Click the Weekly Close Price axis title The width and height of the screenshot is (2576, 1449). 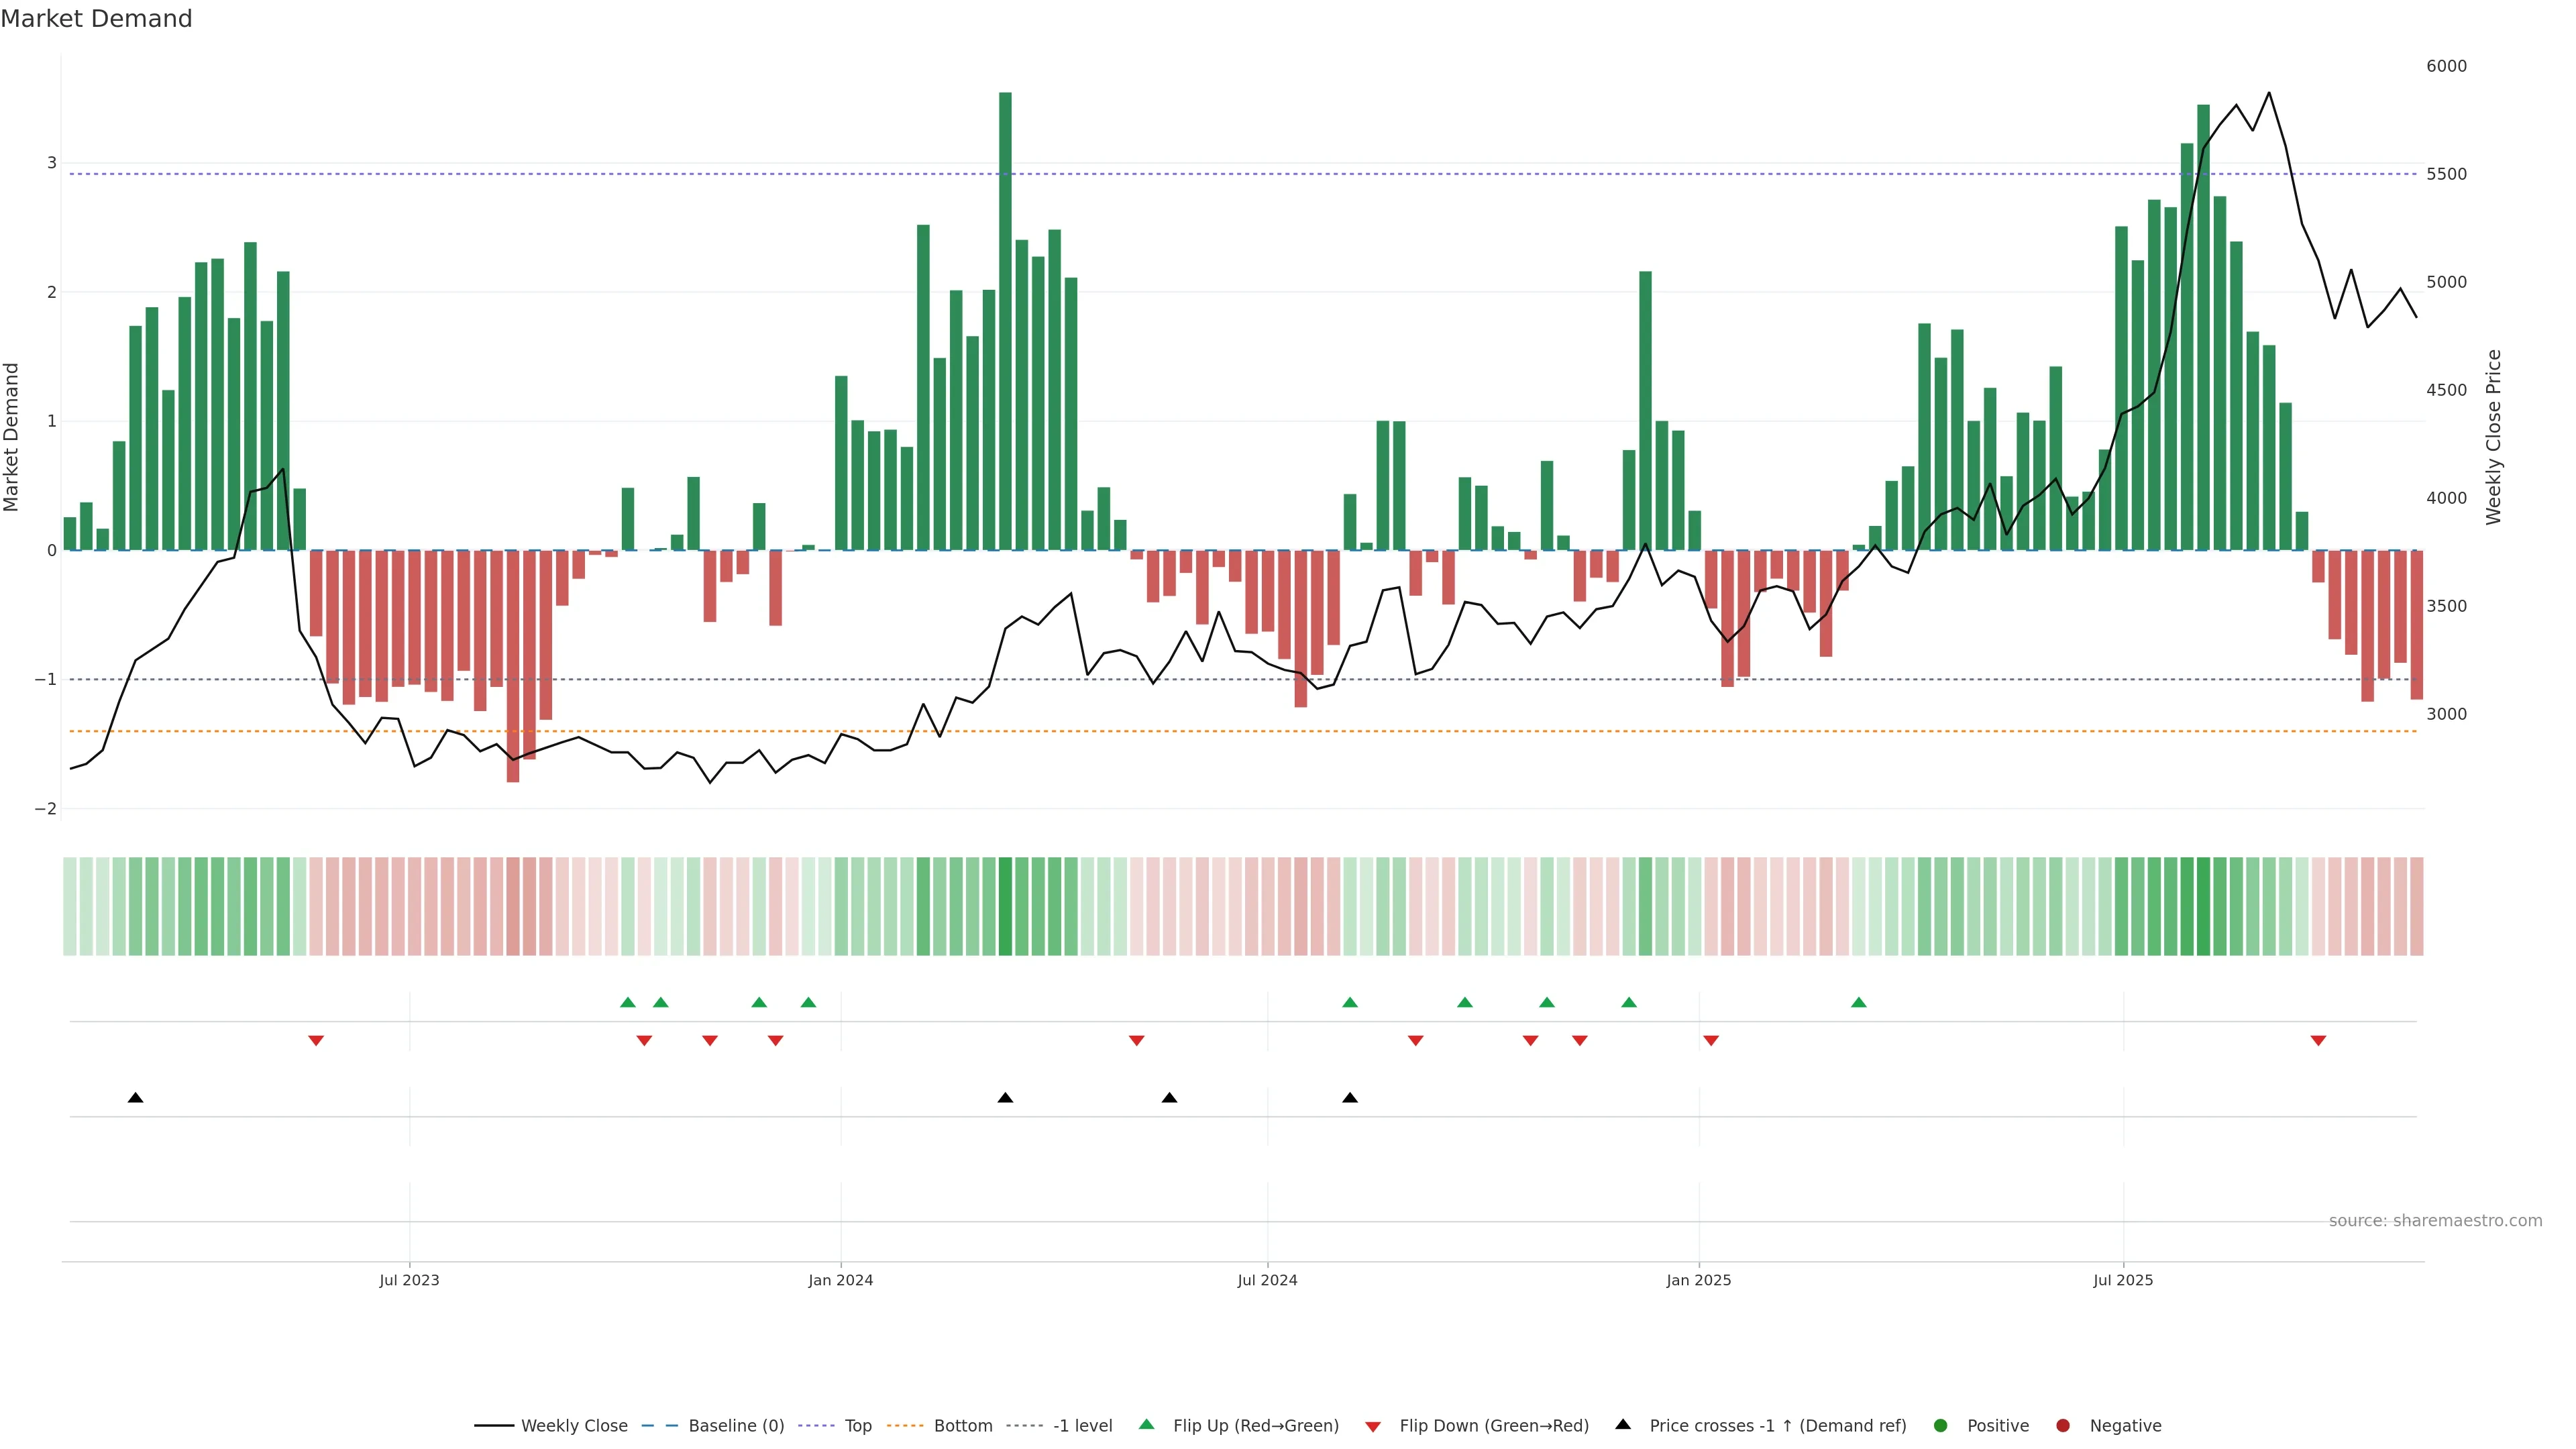pyautogui.click(x=2493, y=437)
